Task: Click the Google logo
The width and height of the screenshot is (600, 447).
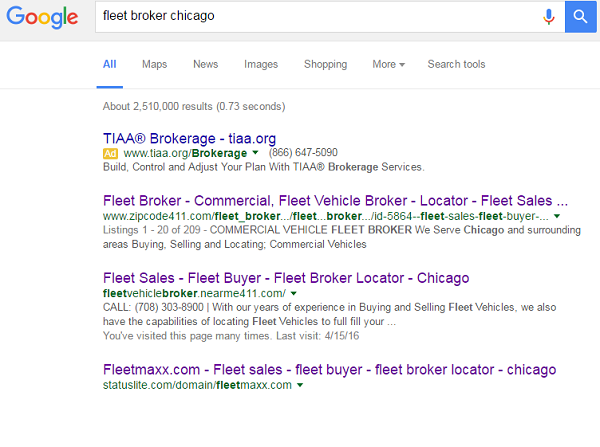Action: [x=44, y=17]
